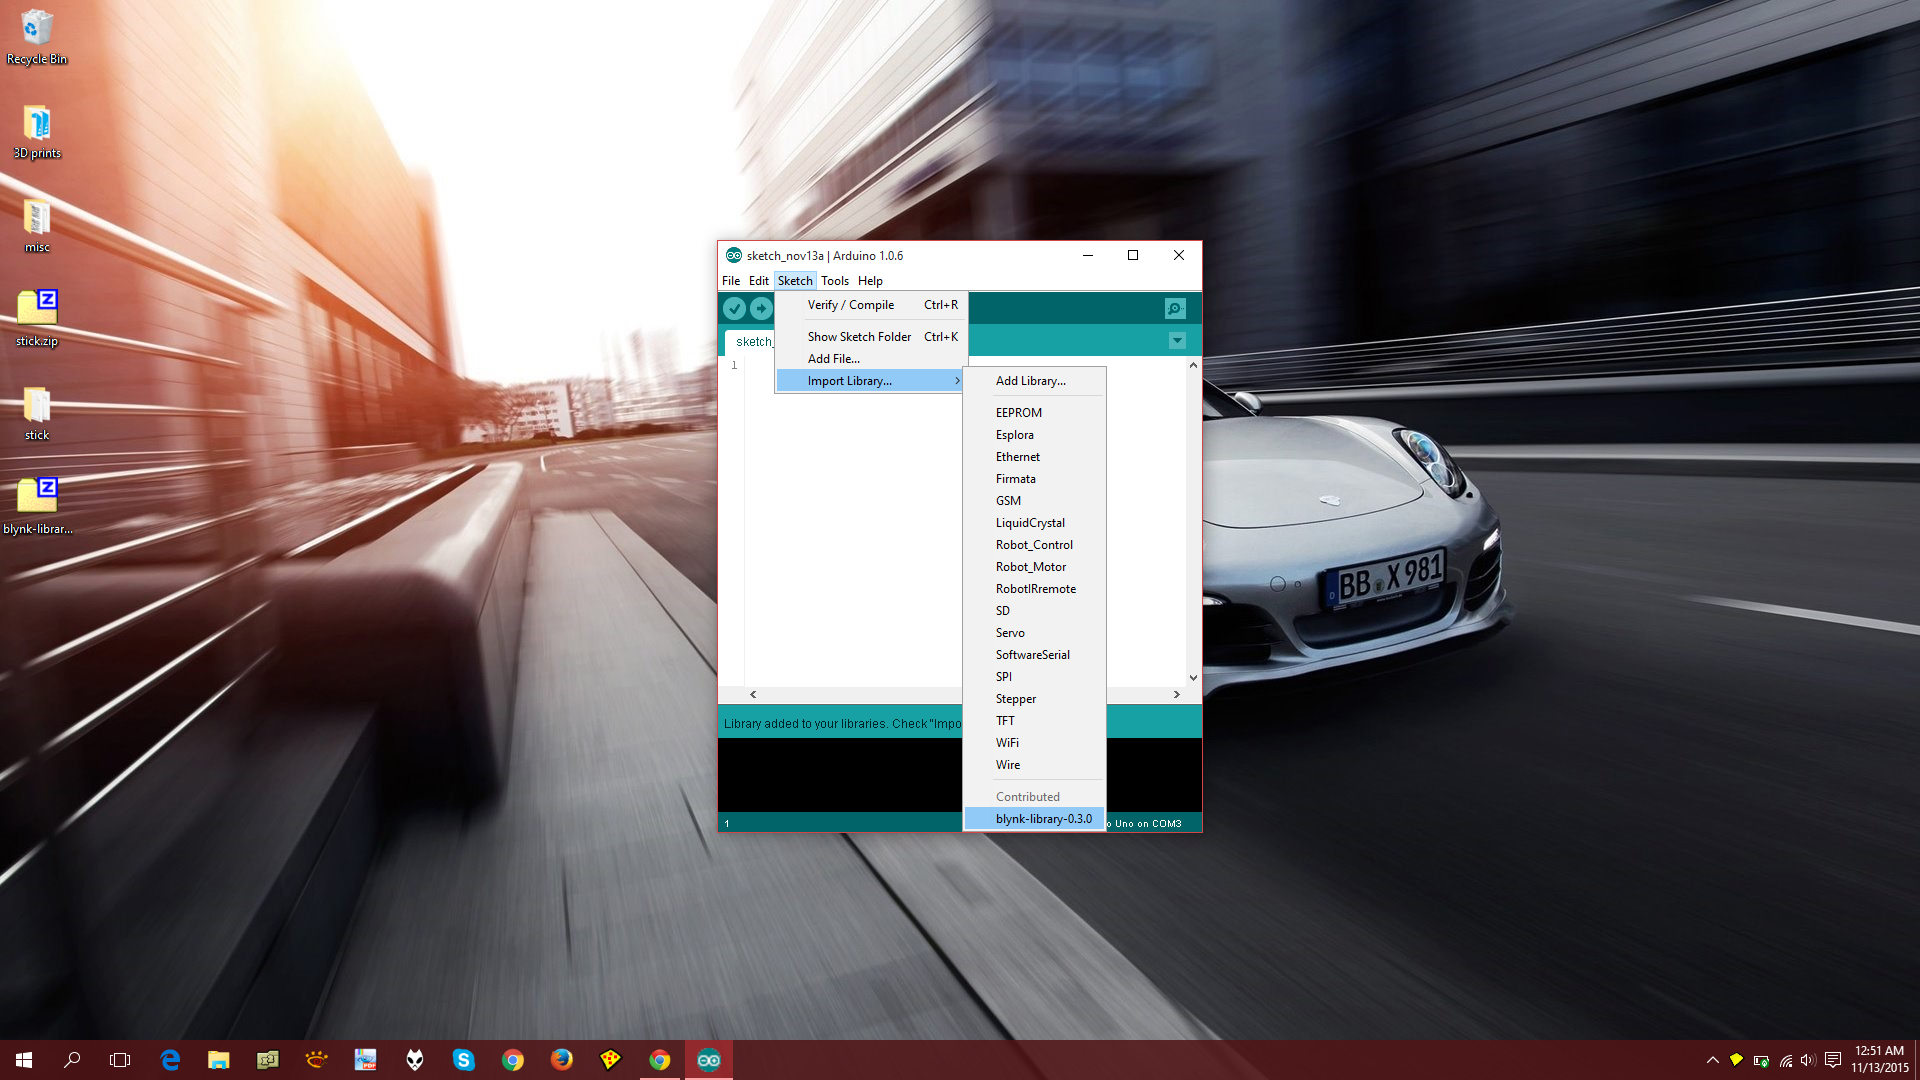The height and width of the screenshot is (1080, 1920).
Task: Open the Windows Start menu
Action: [x=24, y=1060]
